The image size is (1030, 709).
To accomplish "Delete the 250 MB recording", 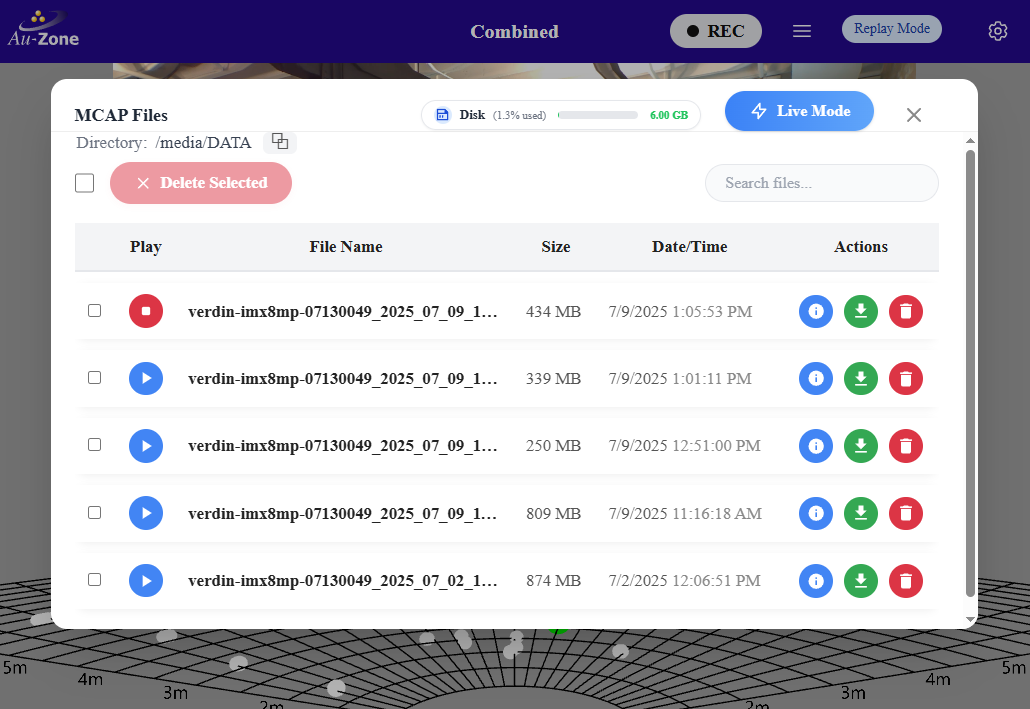I will tap(906, 445).
